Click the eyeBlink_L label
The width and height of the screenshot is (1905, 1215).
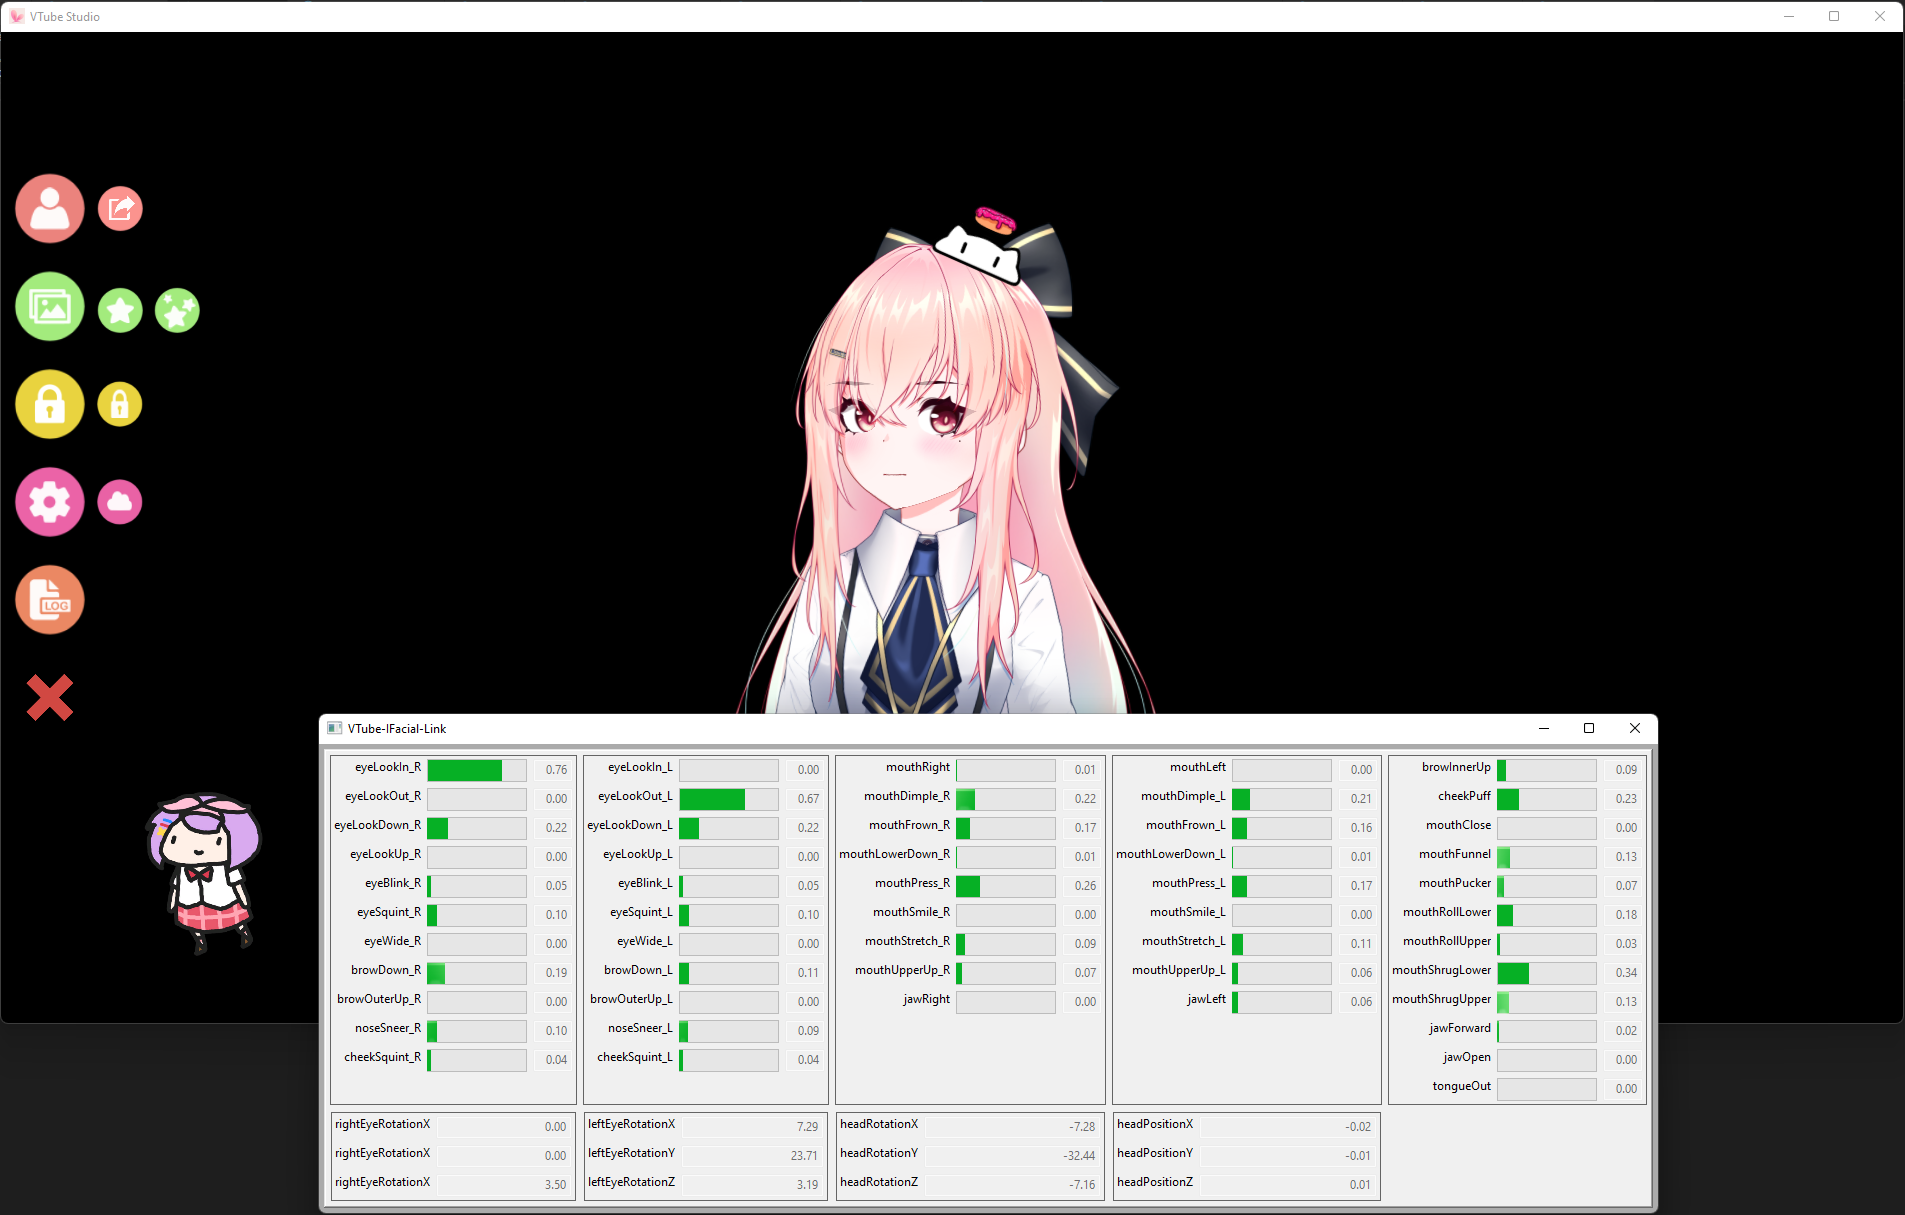645,883
